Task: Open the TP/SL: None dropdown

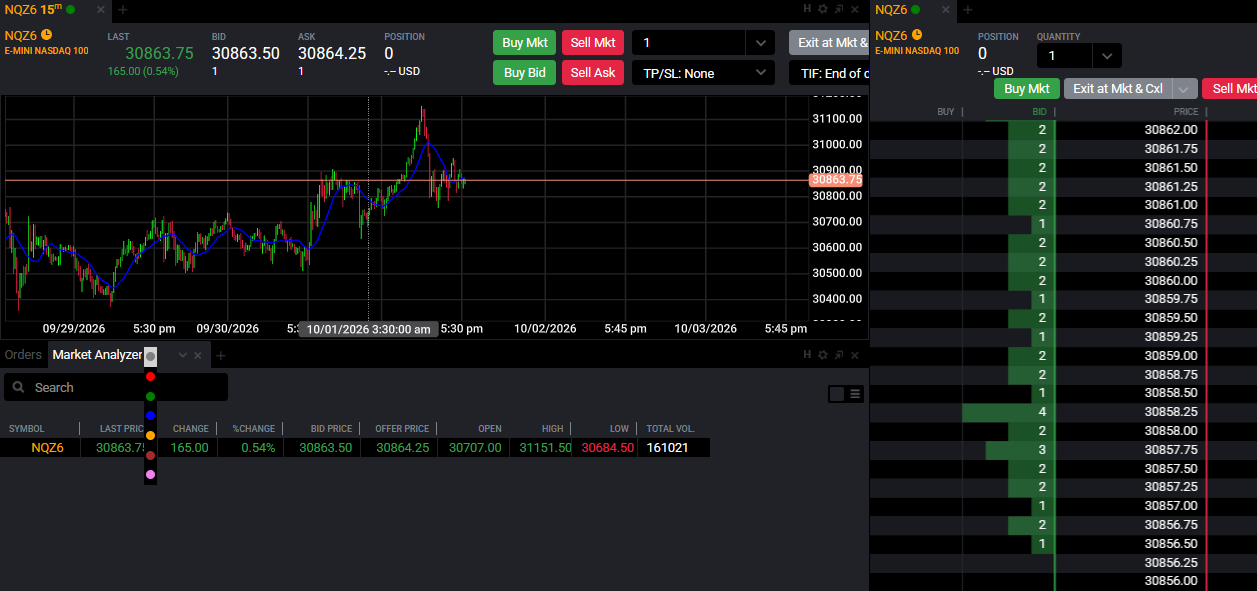Action: 703,73
